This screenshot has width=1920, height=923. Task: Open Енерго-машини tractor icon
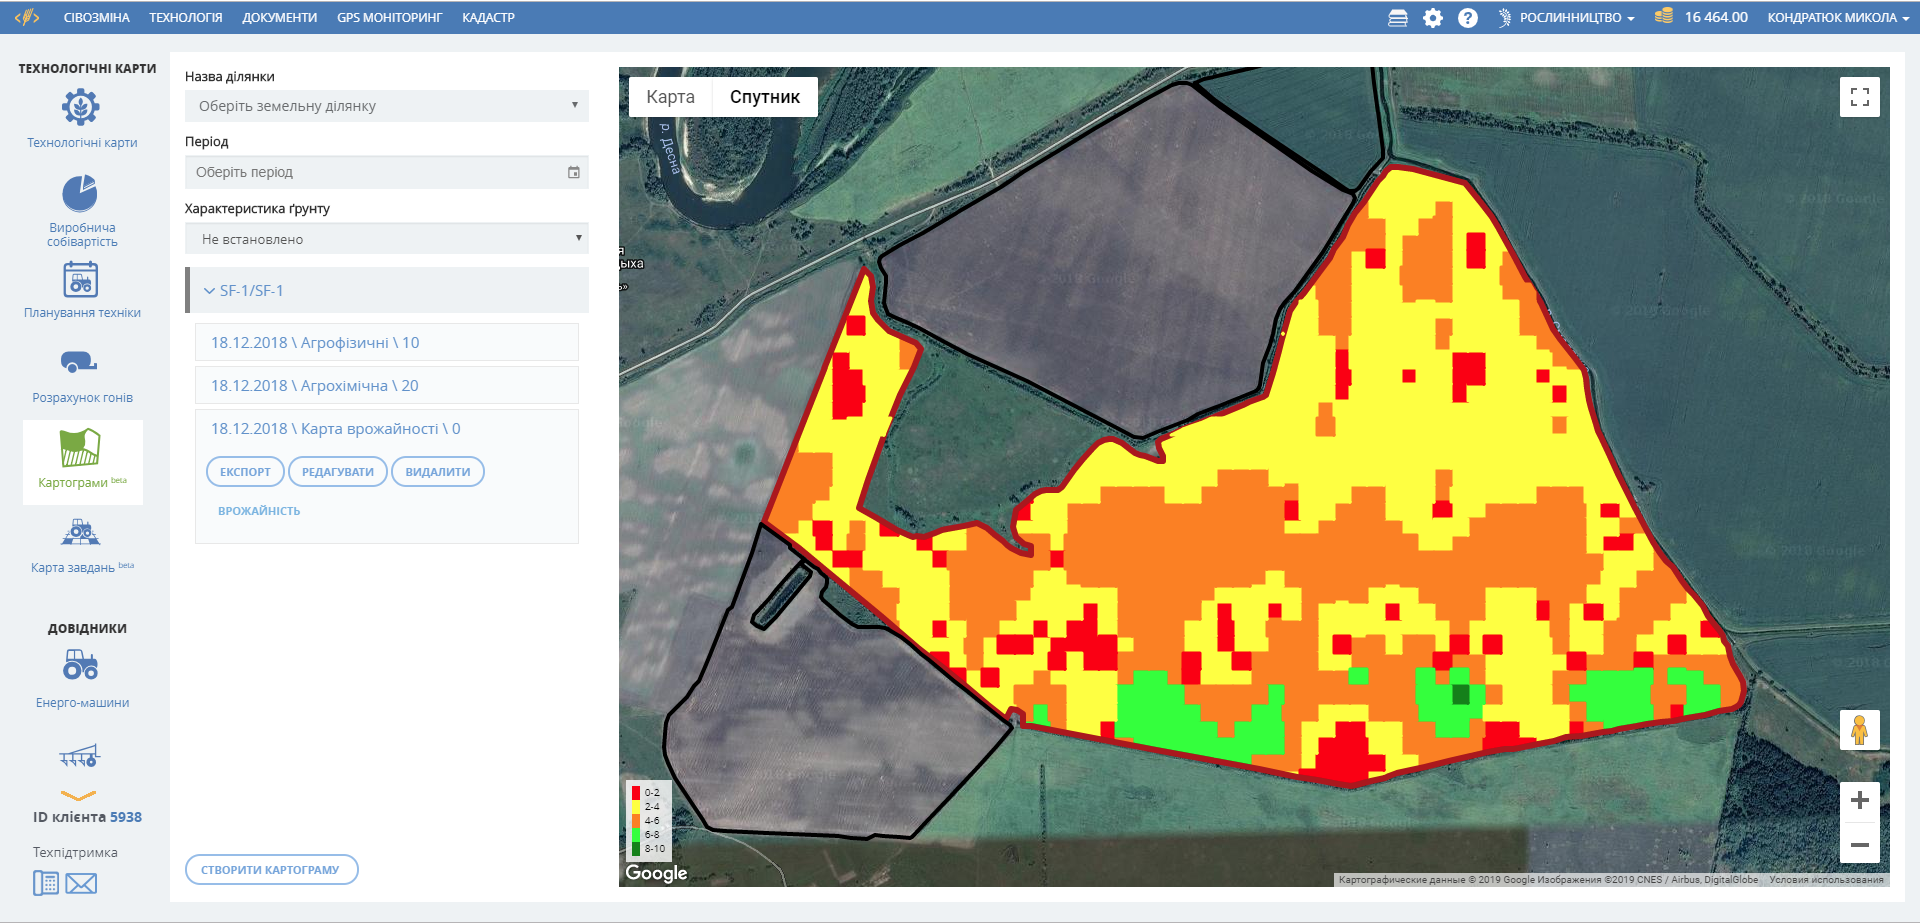click(80, 665)
